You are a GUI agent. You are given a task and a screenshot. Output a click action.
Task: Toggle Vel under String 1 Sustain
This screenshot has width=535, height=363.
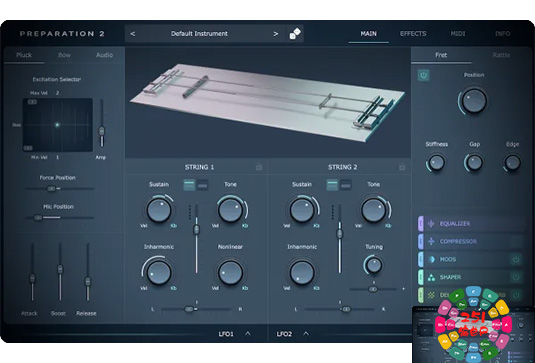pos(144,226)
